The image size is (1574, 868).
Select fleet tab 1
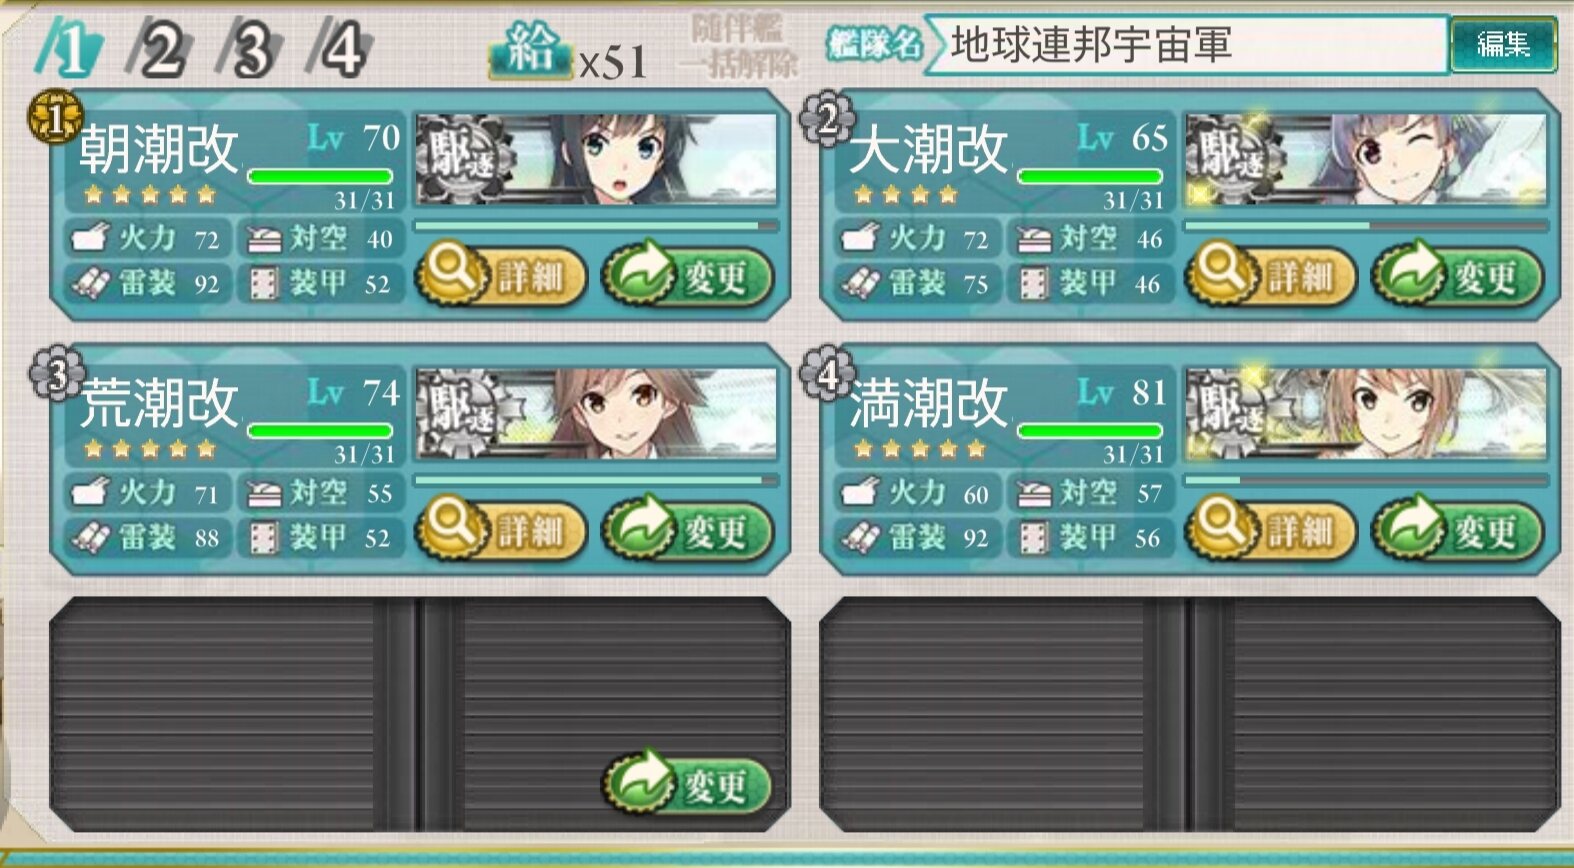click(x=70, y=49)
